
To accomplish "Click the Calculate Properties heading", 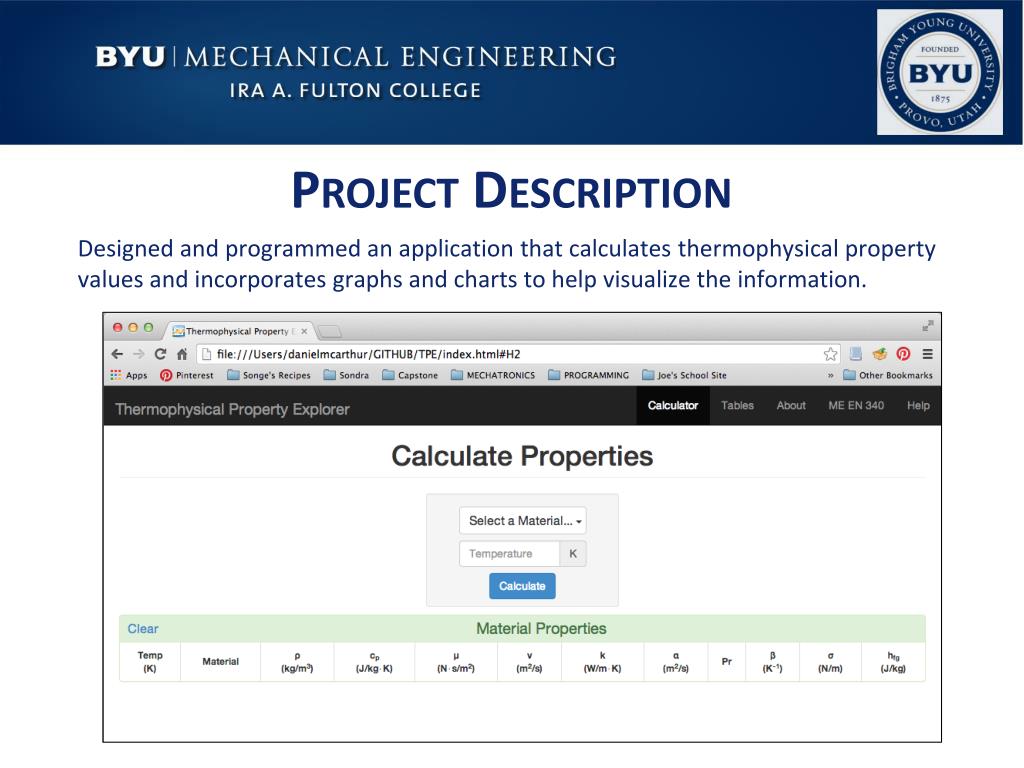I will (522, 456).
